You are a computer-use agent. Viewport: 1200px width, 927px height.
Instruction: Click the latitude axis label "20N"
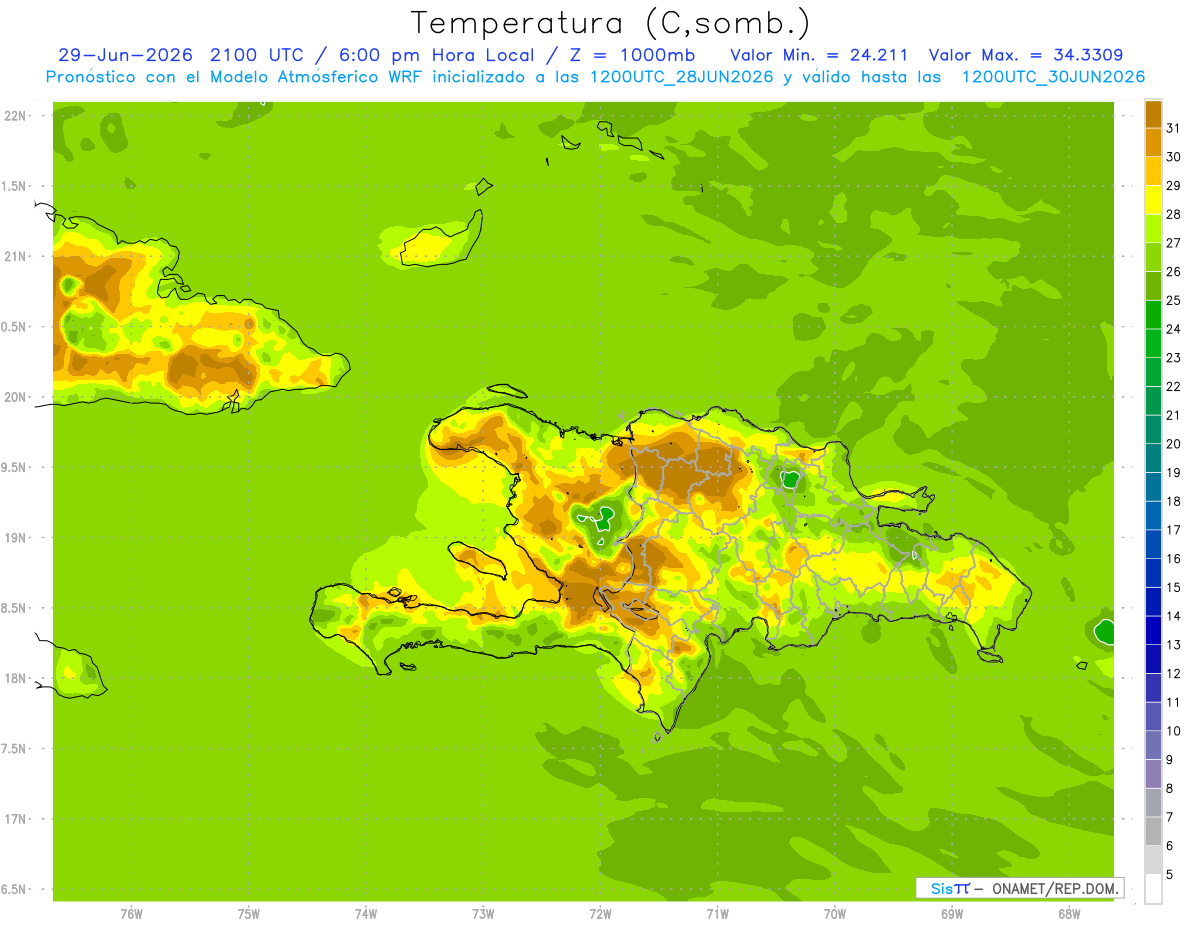point(15,397)
